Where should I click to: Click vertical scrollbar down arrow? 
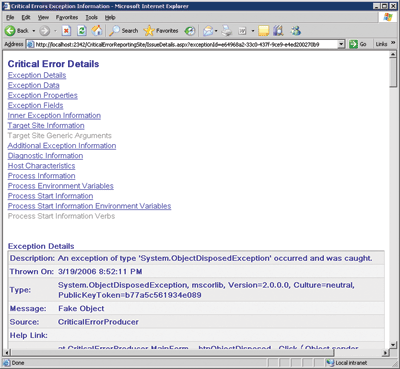(x=393, y=345)
